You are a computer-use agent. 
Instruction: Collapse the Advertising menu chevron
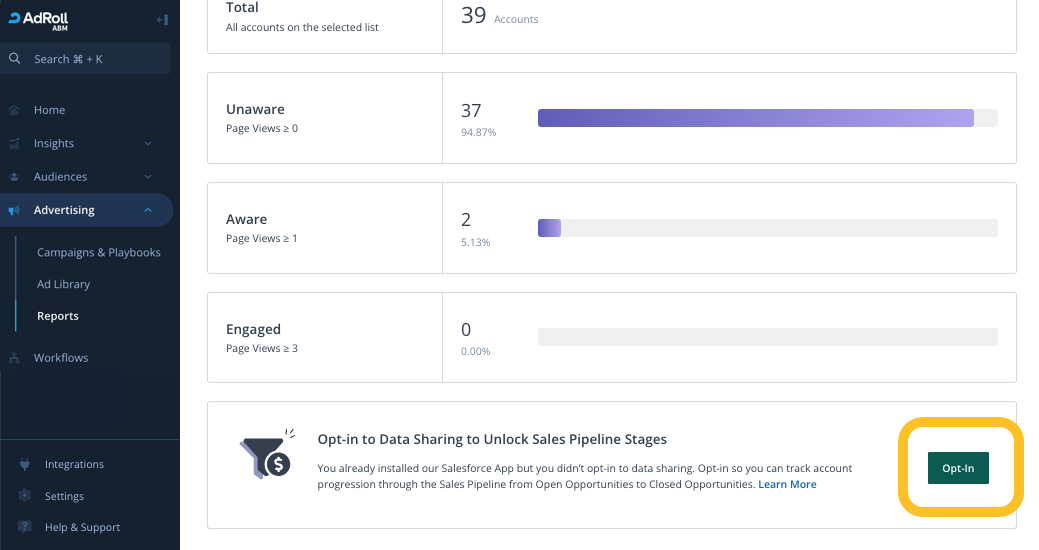(148, 210)
